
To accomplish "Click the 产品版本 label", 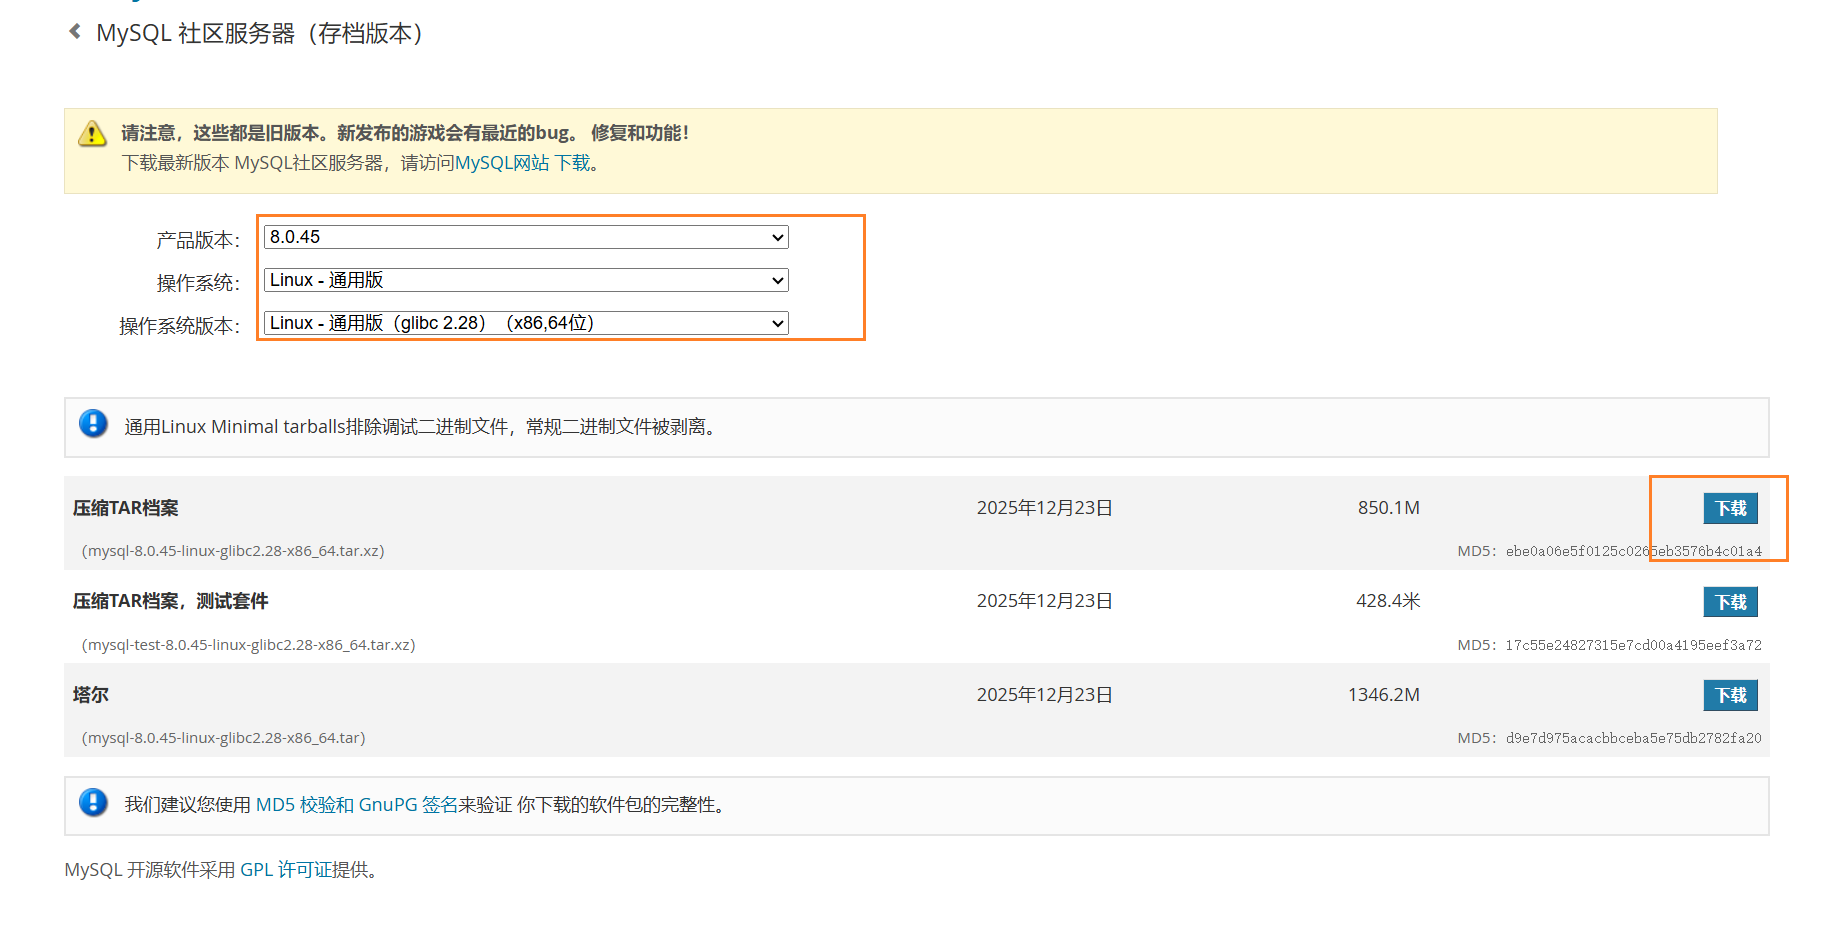I will coord(198,240).
